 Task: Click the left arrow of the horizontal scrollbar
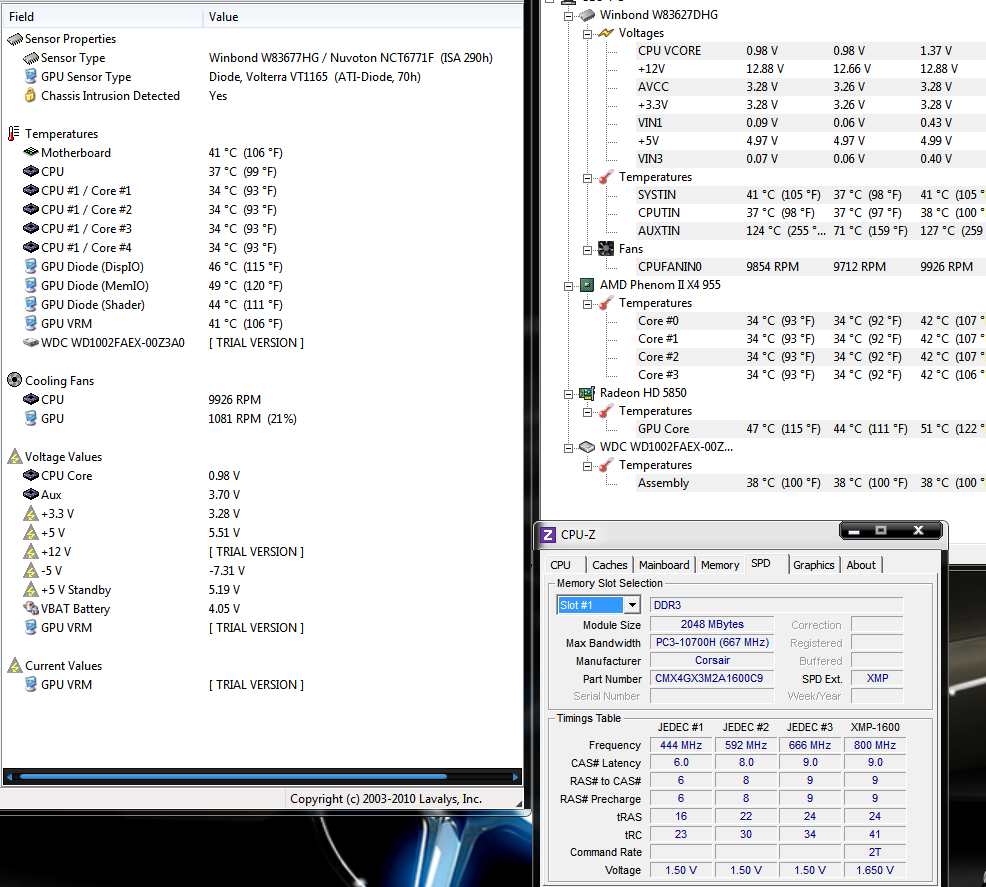(x=9, y=777)
